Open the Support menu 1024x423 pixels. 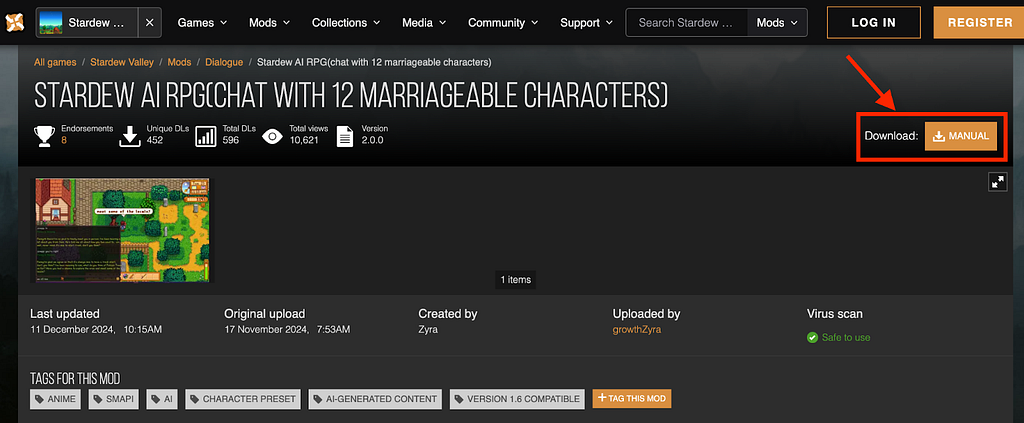[586, 23]
